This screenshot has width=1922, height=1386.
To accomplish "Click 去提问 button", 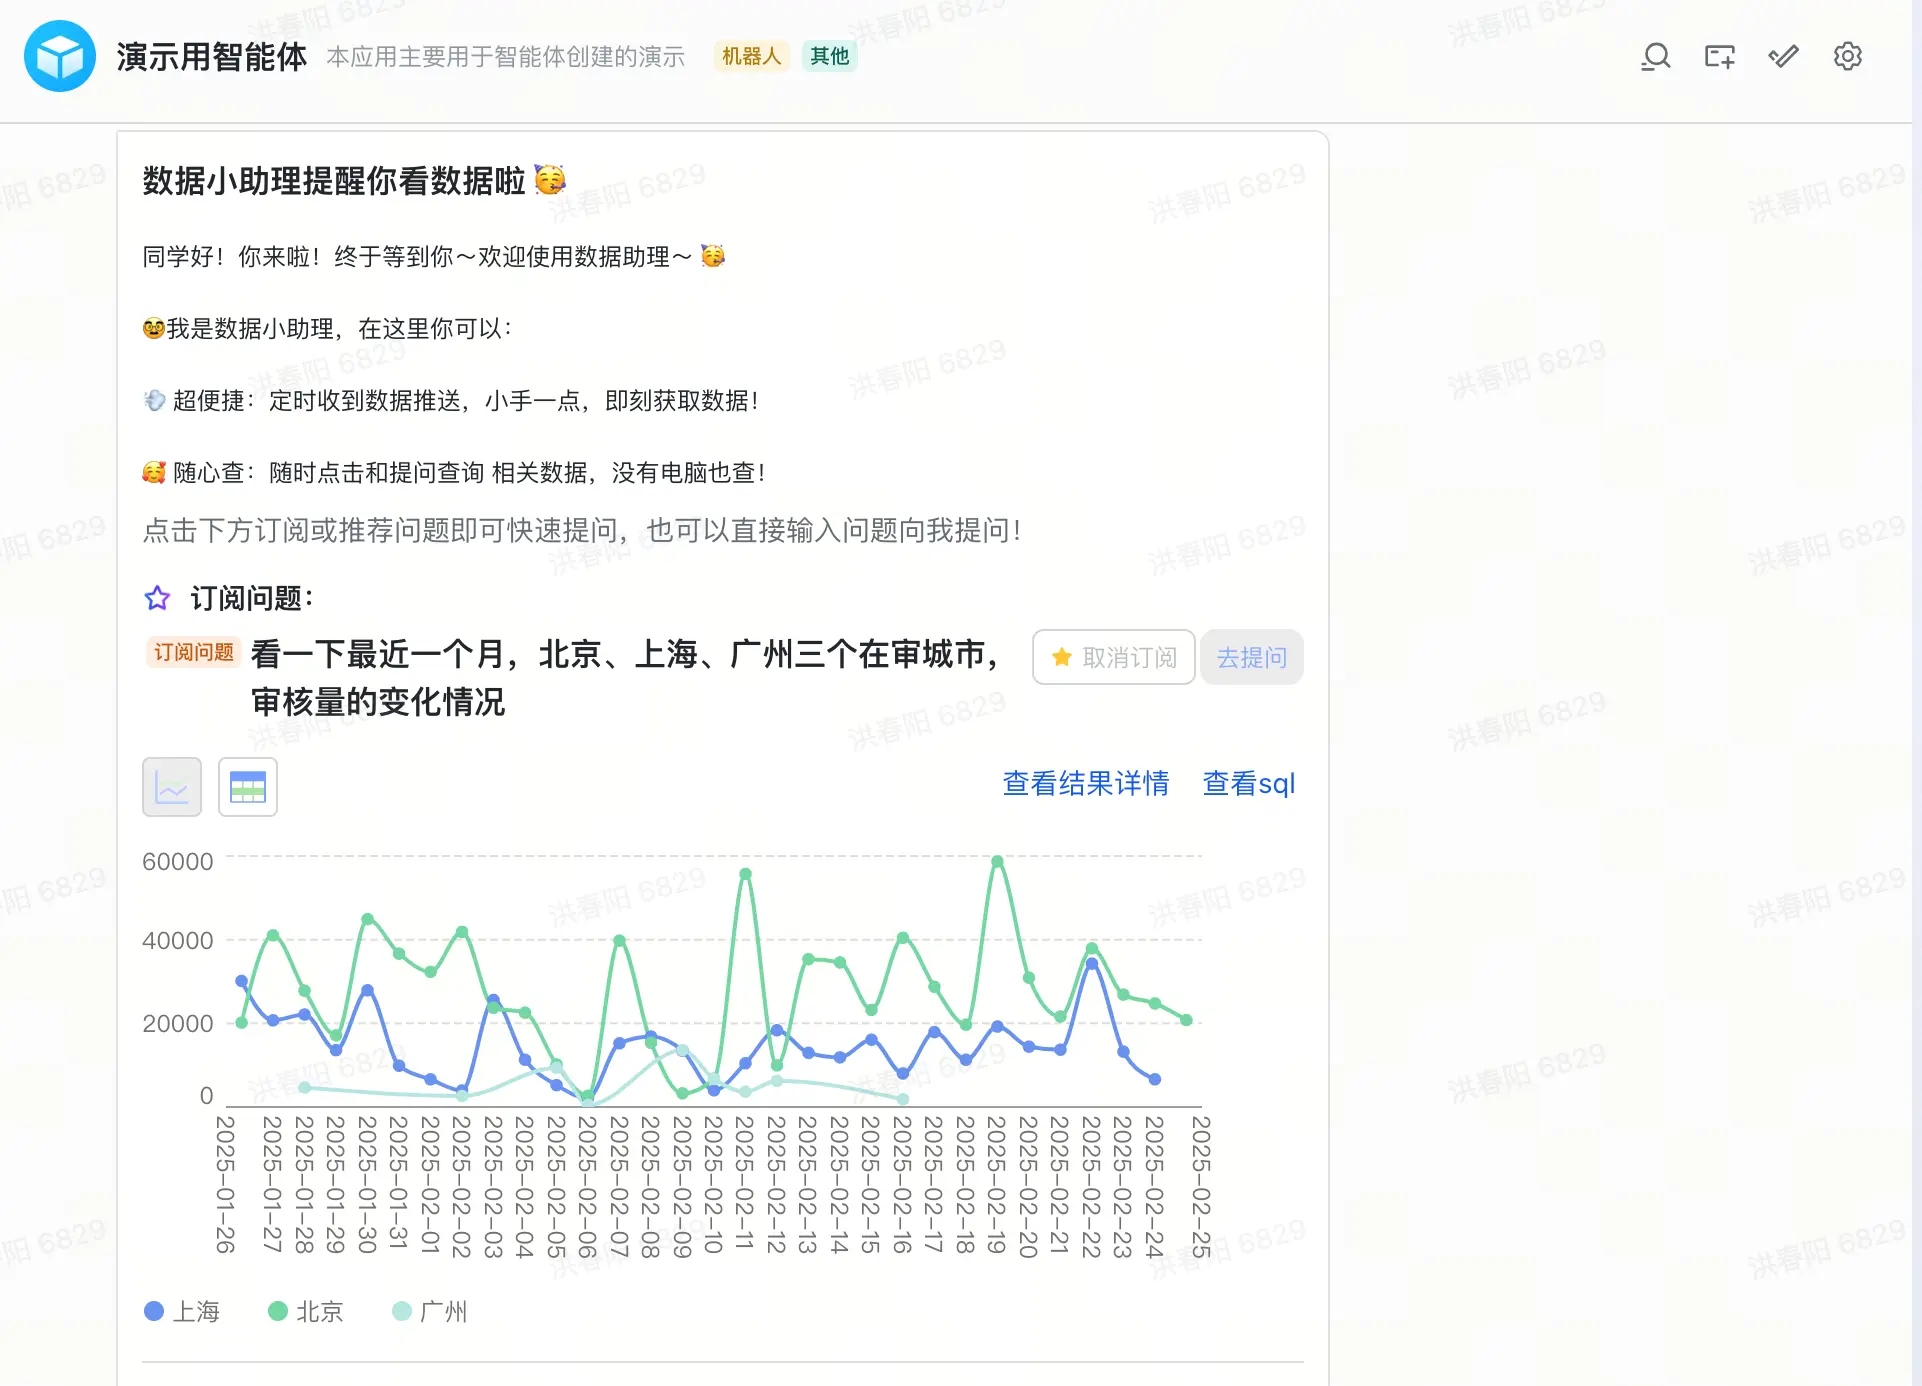I will pyautogui.click(x=1252, y=657).
